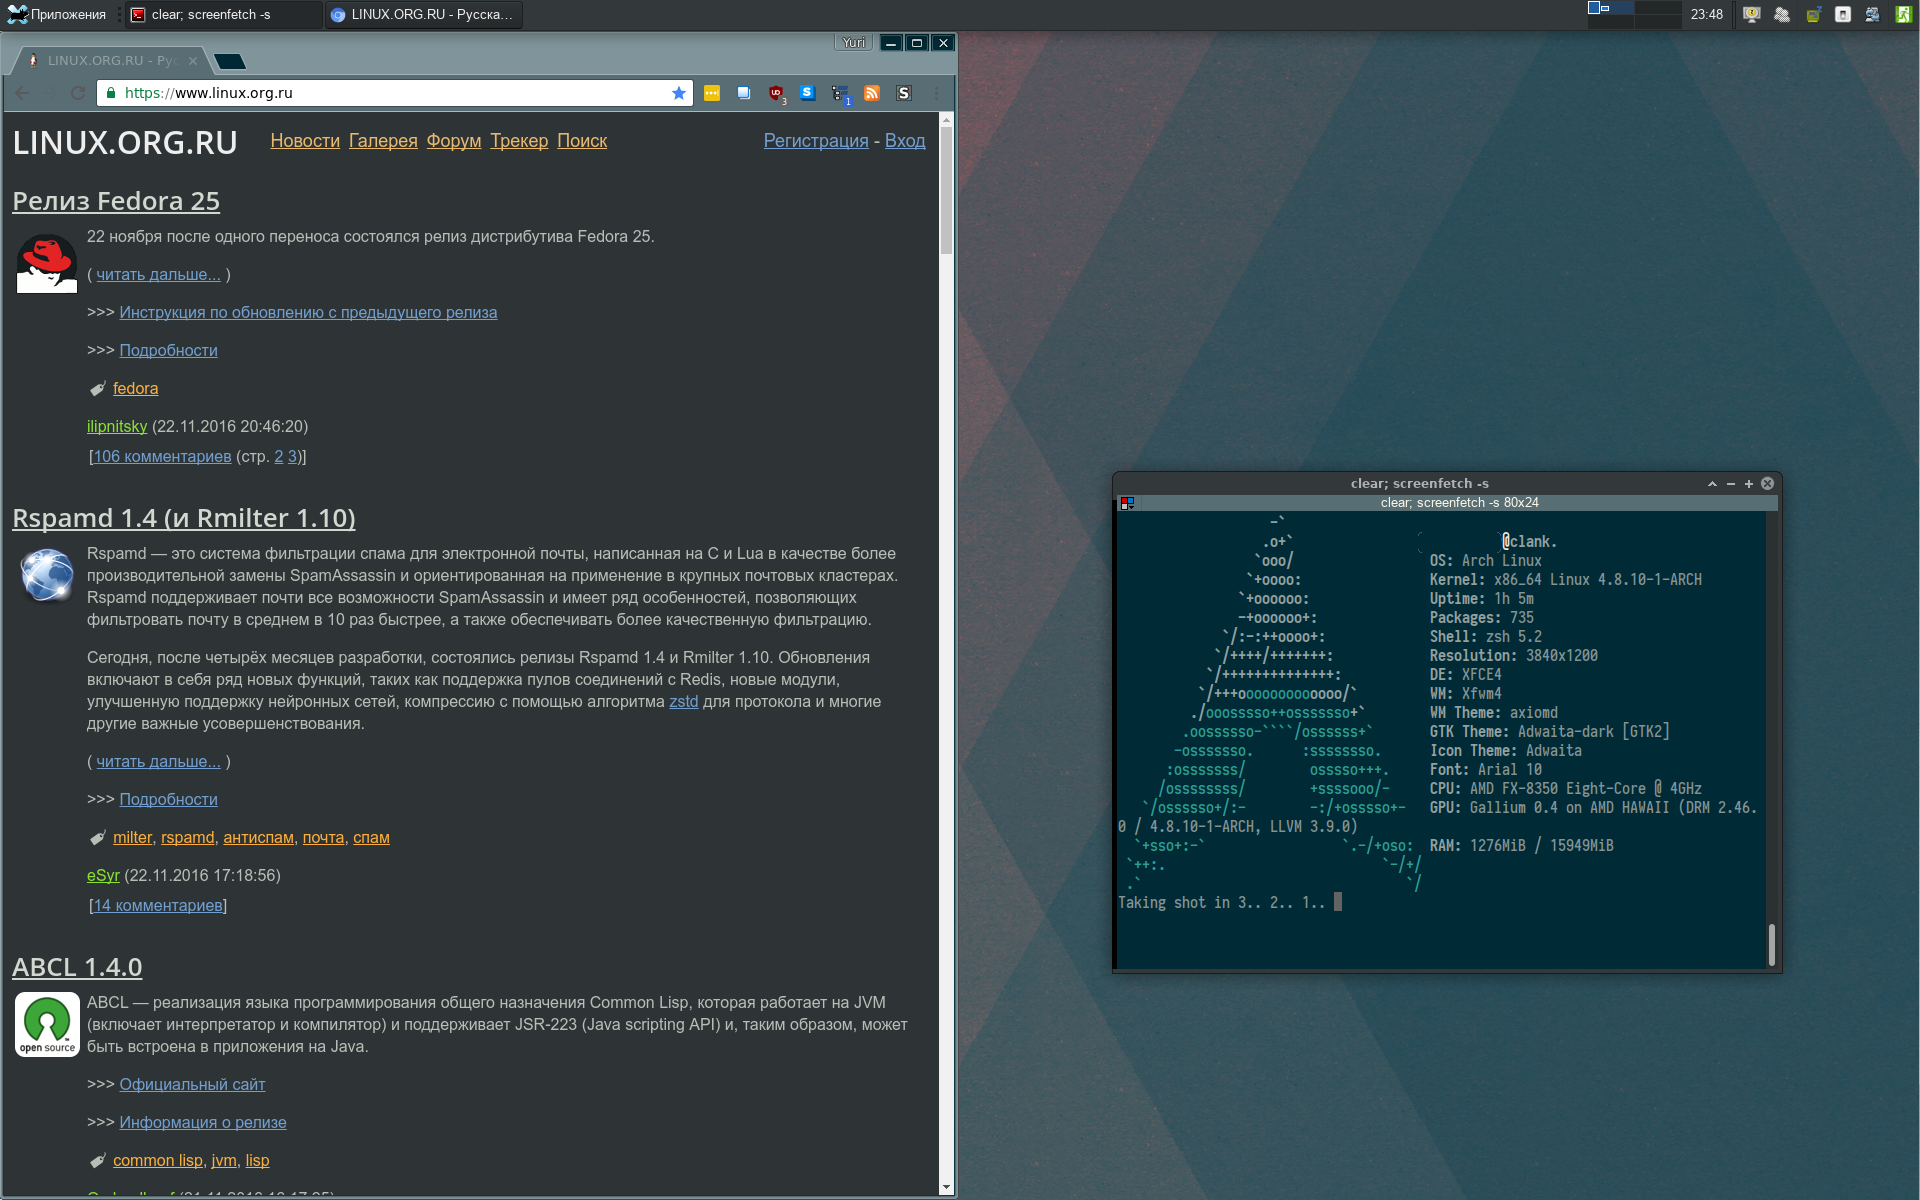The width and height of the screenshot is (1920, 1200).
Task: Open the yellow three-dots extension icon
Action: [712, 93]
